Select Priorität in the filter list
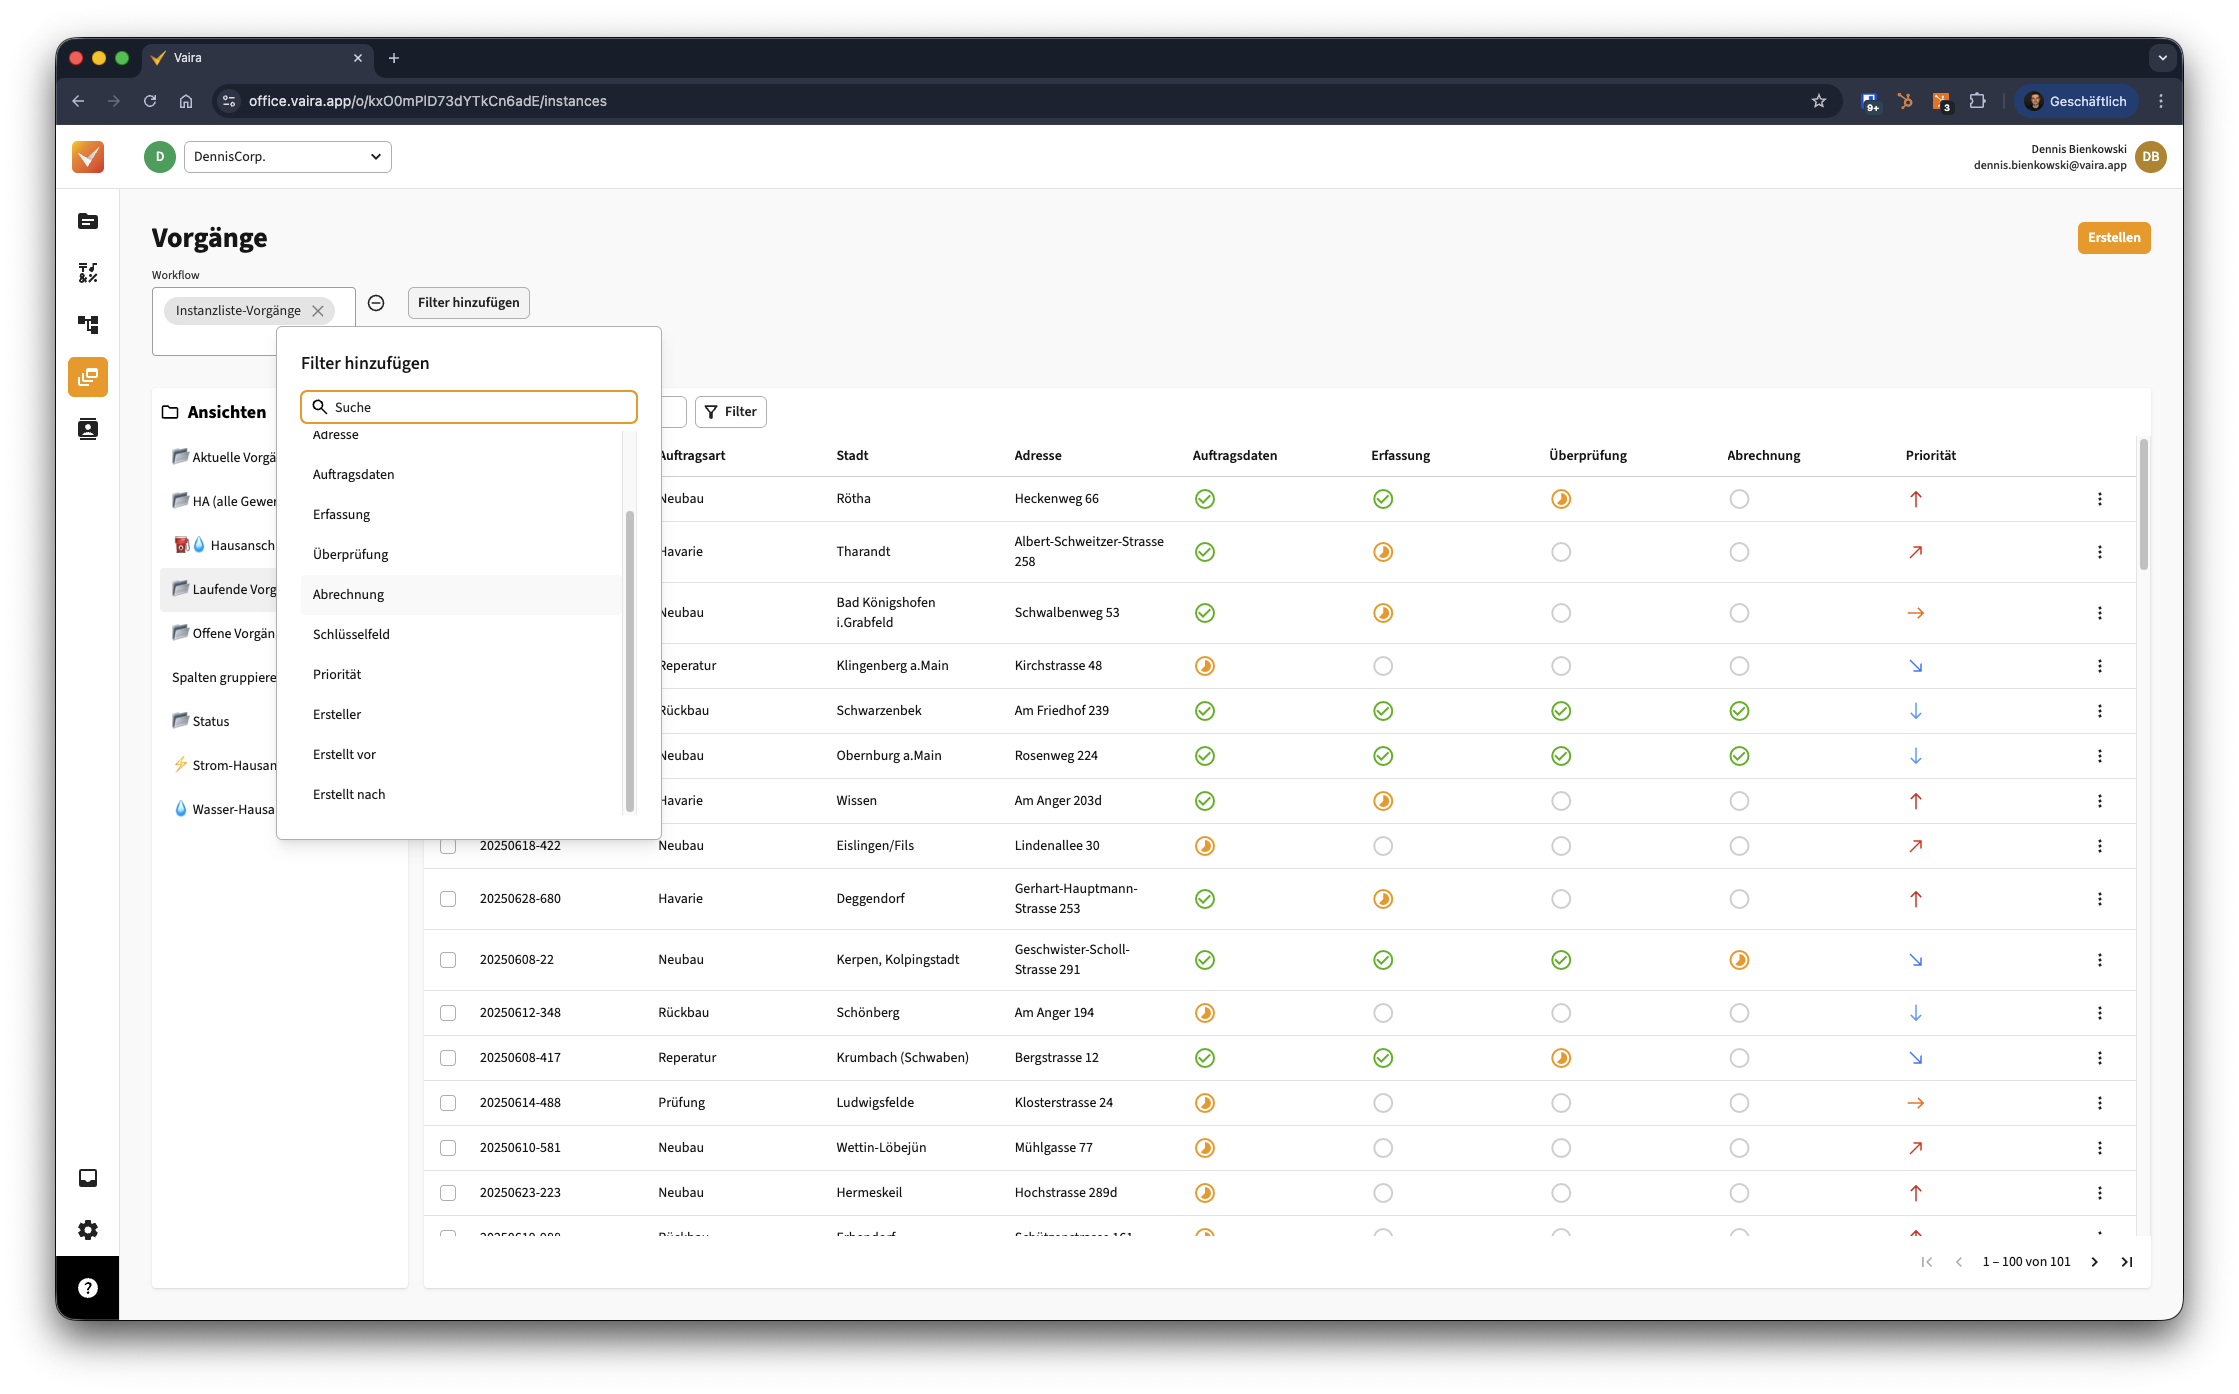 [x=337, y=675]
